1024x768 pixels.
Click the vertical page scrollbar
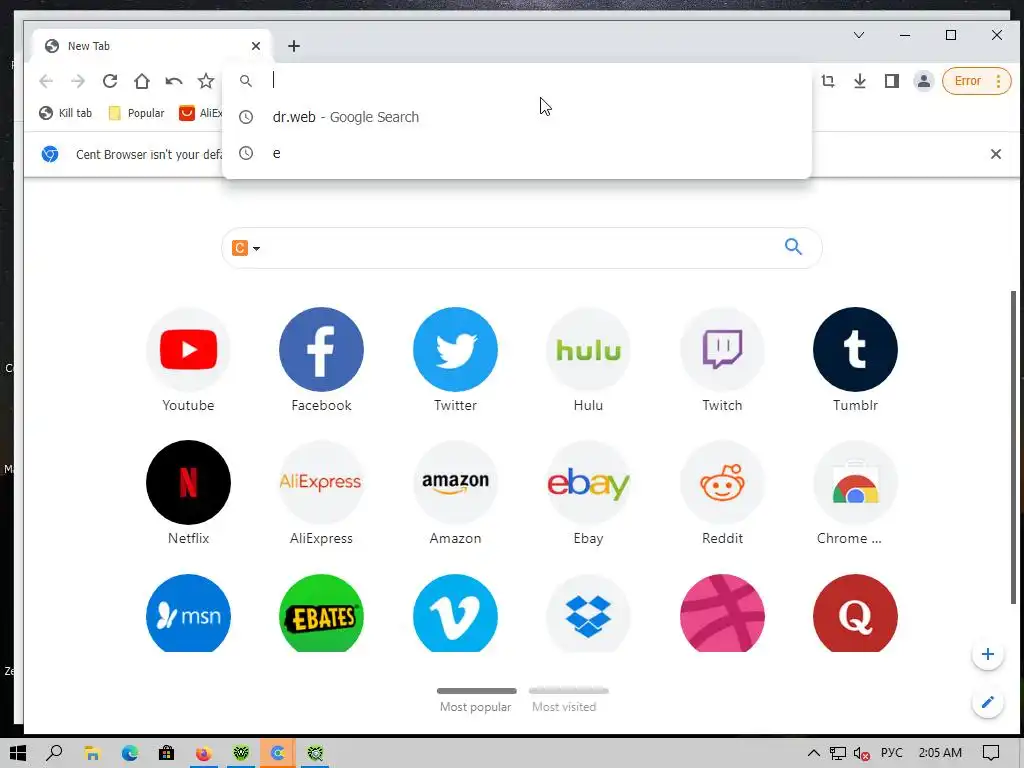(x=1014, y=447)
